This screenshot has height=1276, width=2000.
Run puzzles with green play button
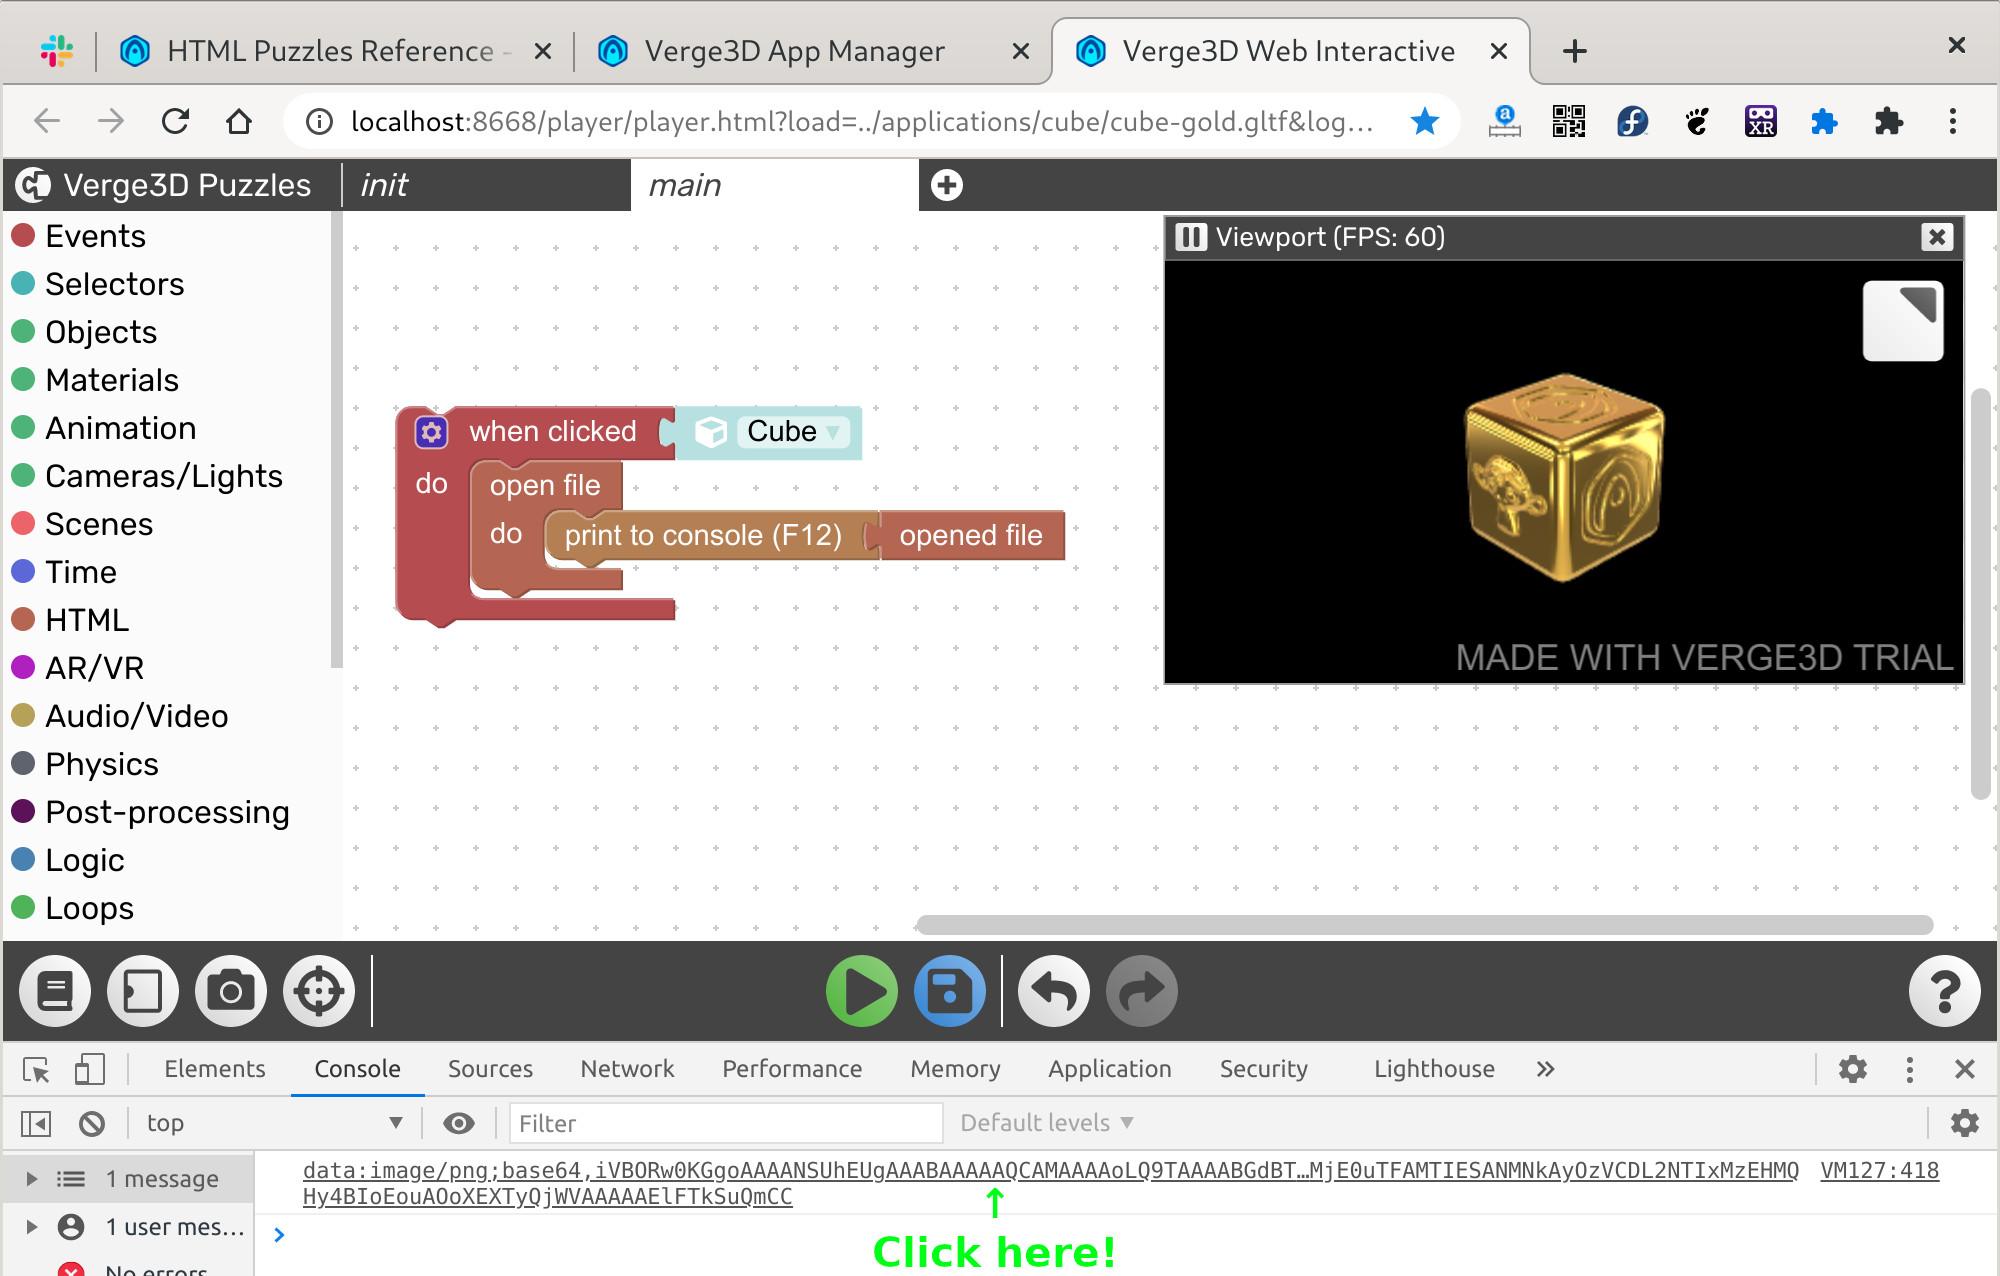click(861, 991)
